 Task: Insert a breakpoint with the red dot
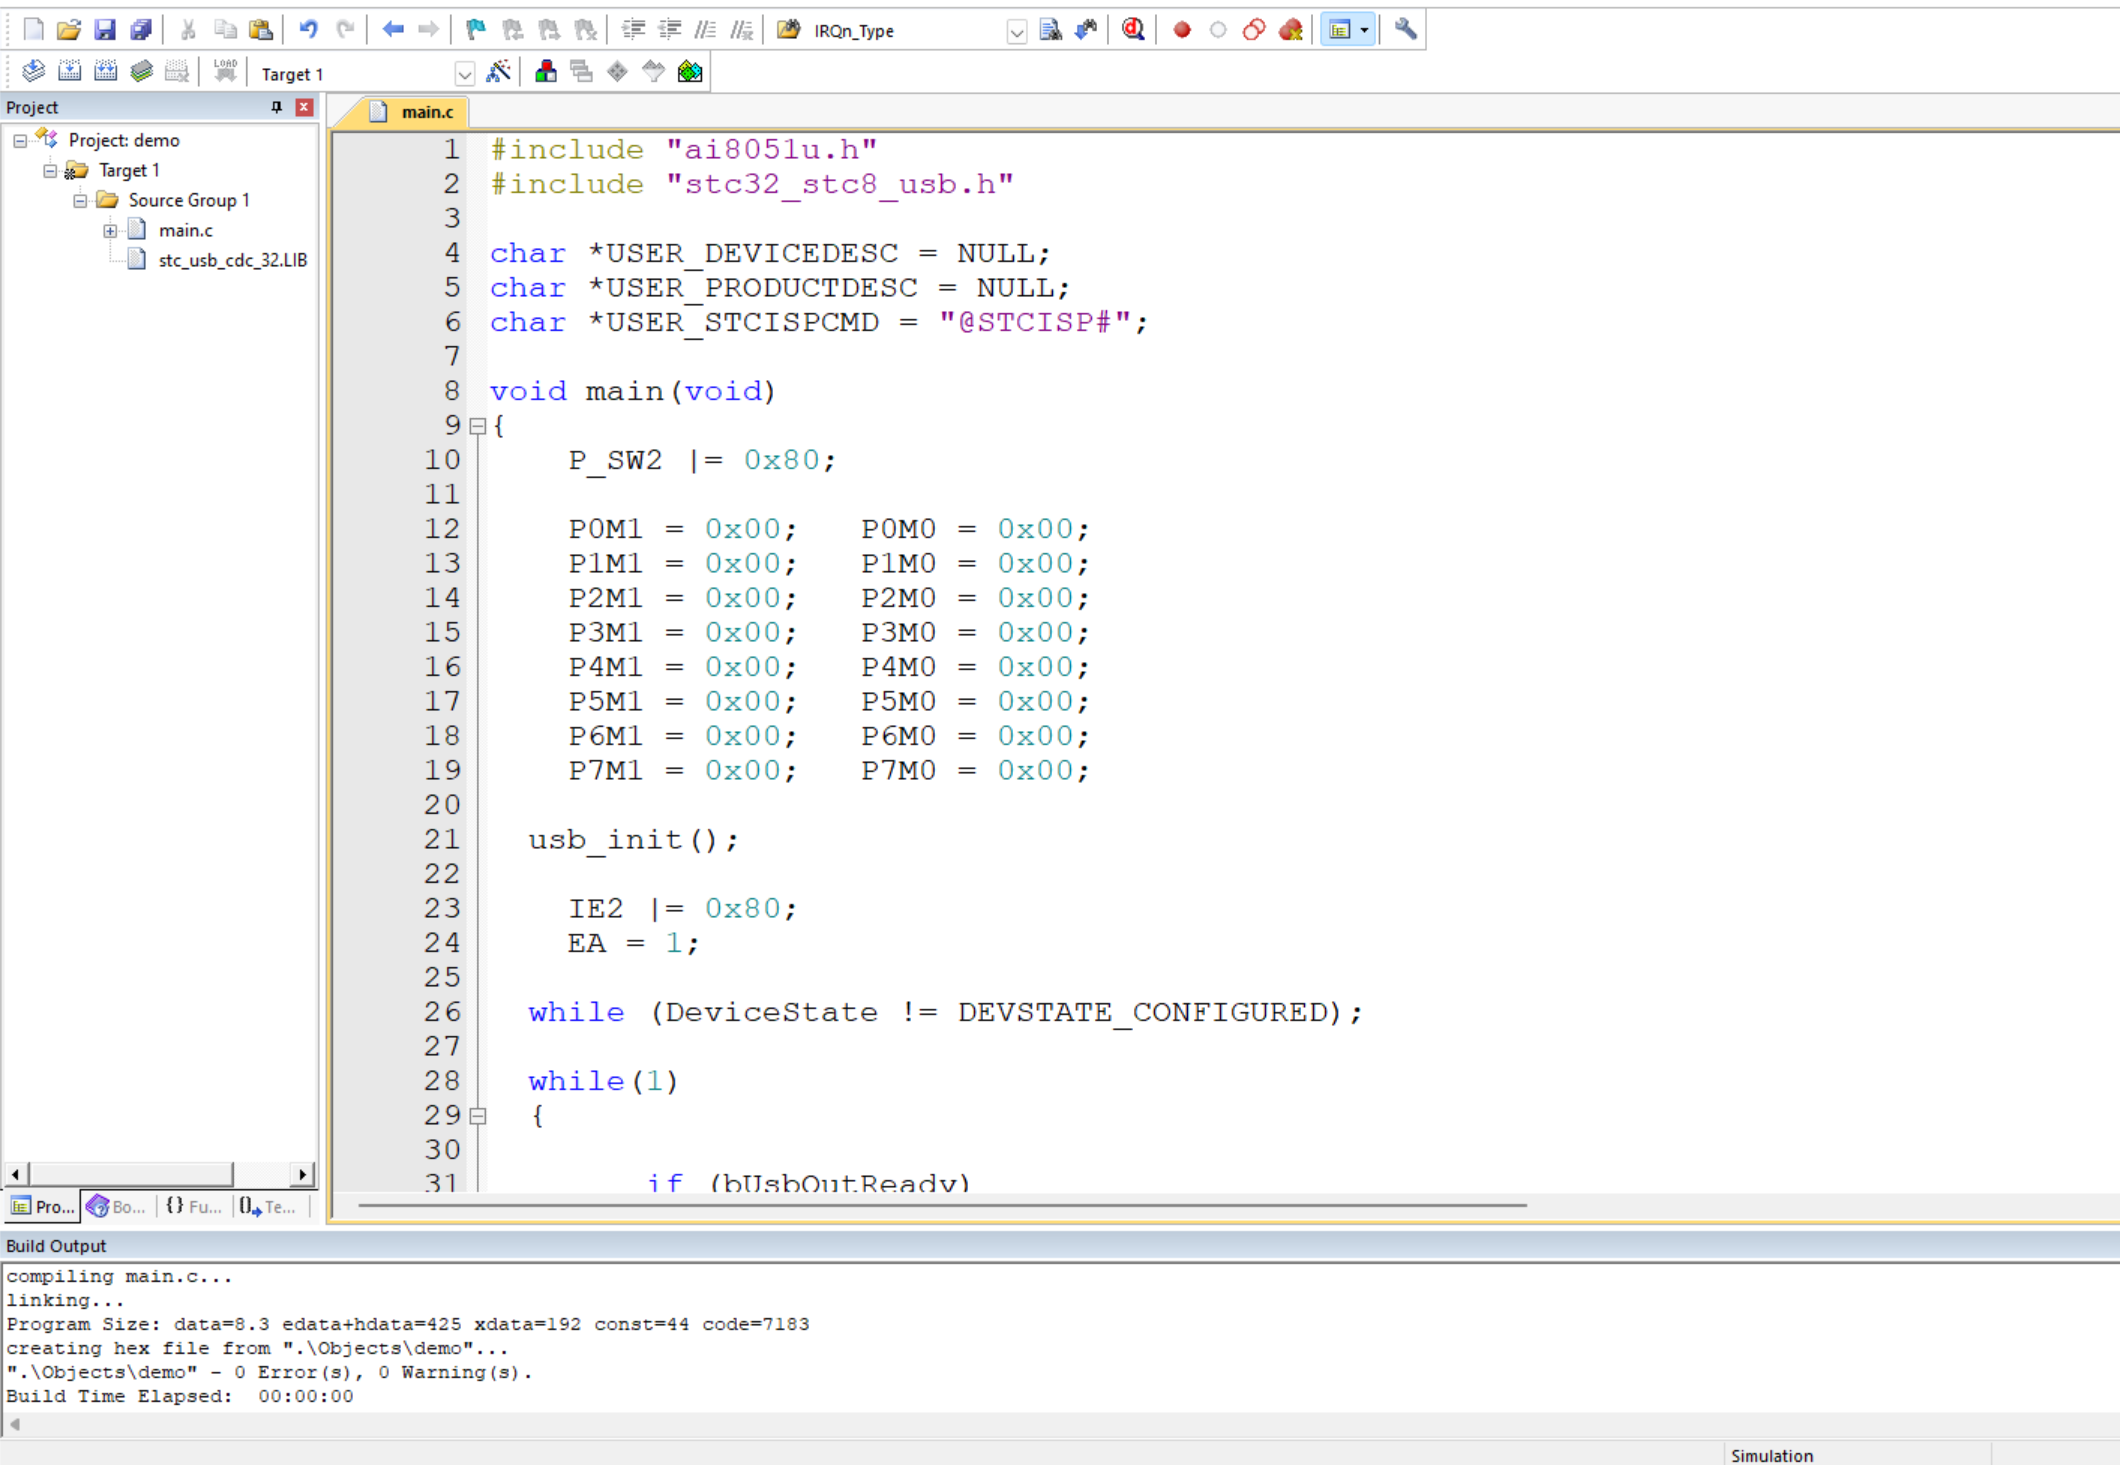[x=1182, y=30]
